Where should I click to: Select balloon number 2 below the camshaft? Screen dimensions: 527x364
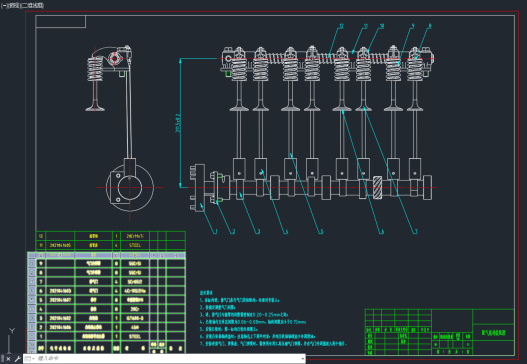233,232
